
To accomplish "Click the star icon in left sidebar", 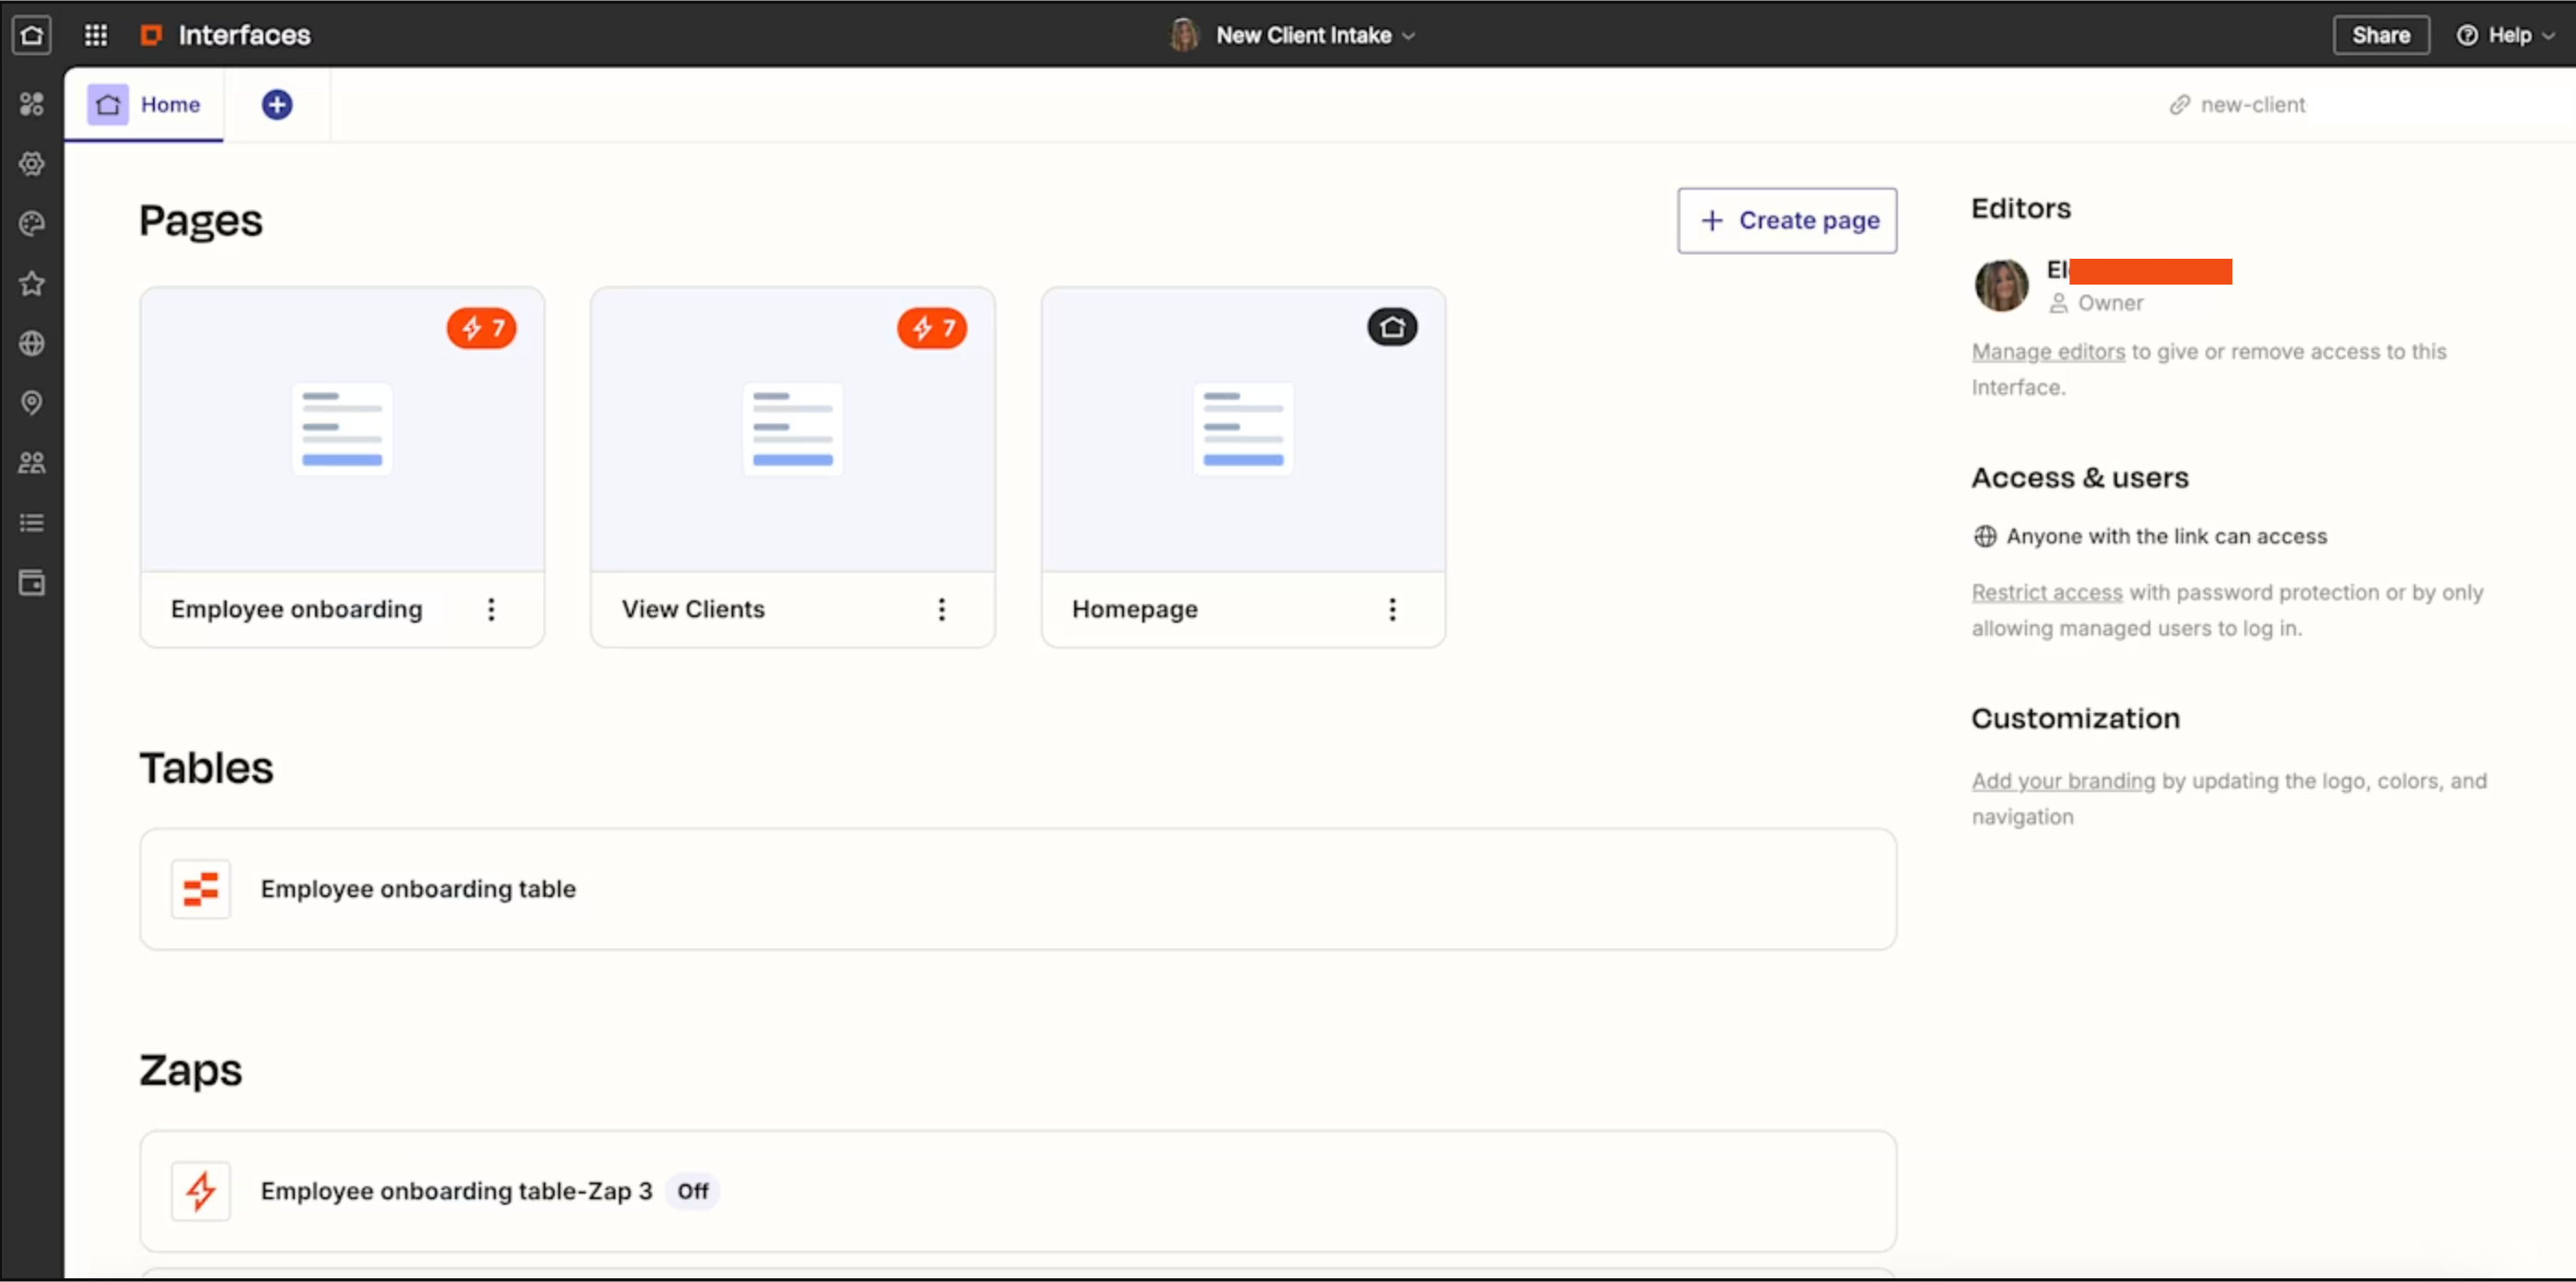I will coord(32,284).
